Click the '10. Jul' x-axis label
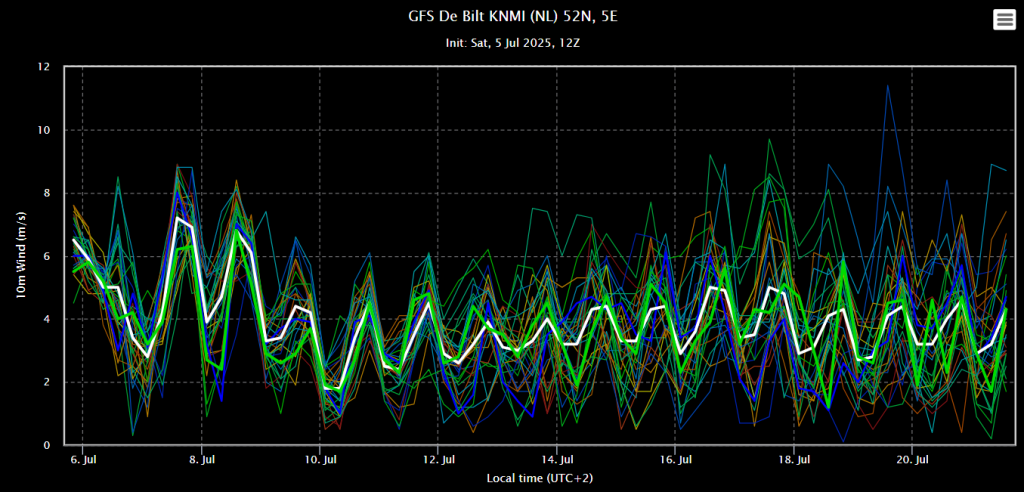The image size is (1024, 492). pyautogui.click(x=320, y=460)
